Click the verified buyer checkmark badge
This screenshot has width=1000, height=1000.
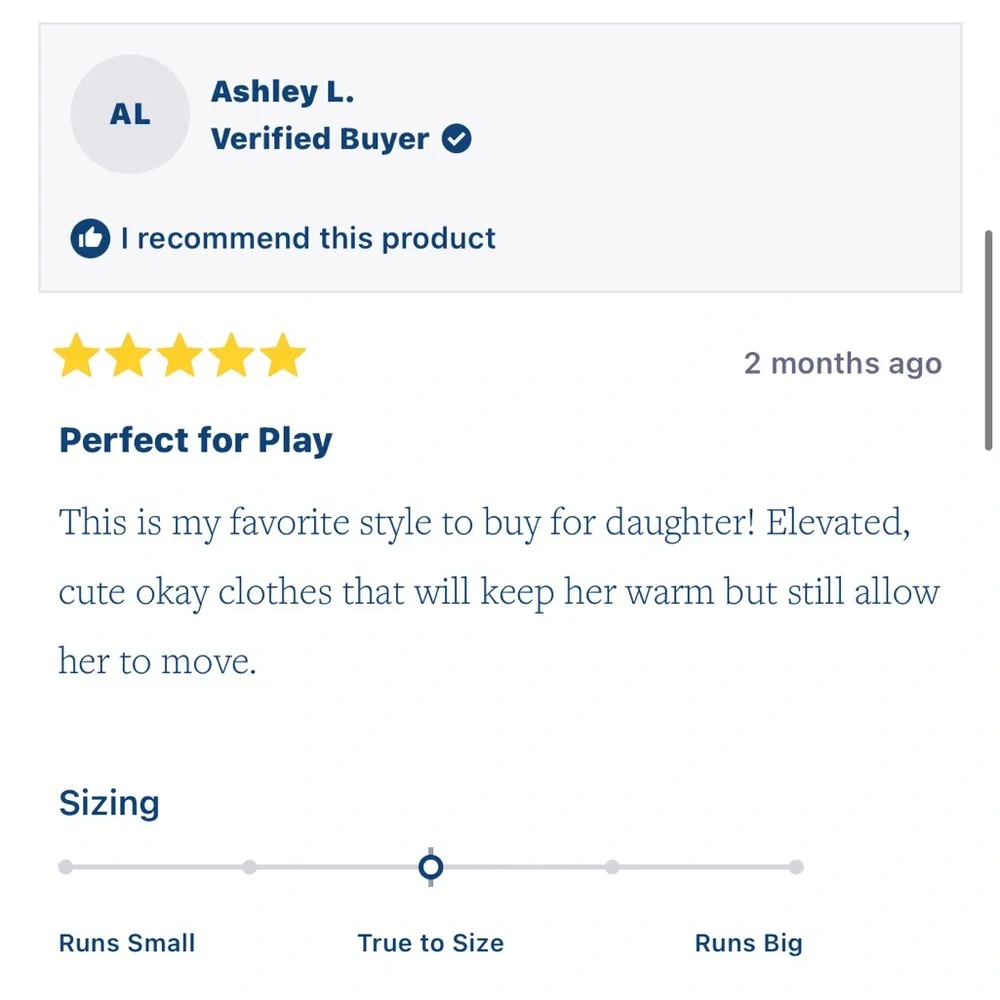click(x=457, y=138)
